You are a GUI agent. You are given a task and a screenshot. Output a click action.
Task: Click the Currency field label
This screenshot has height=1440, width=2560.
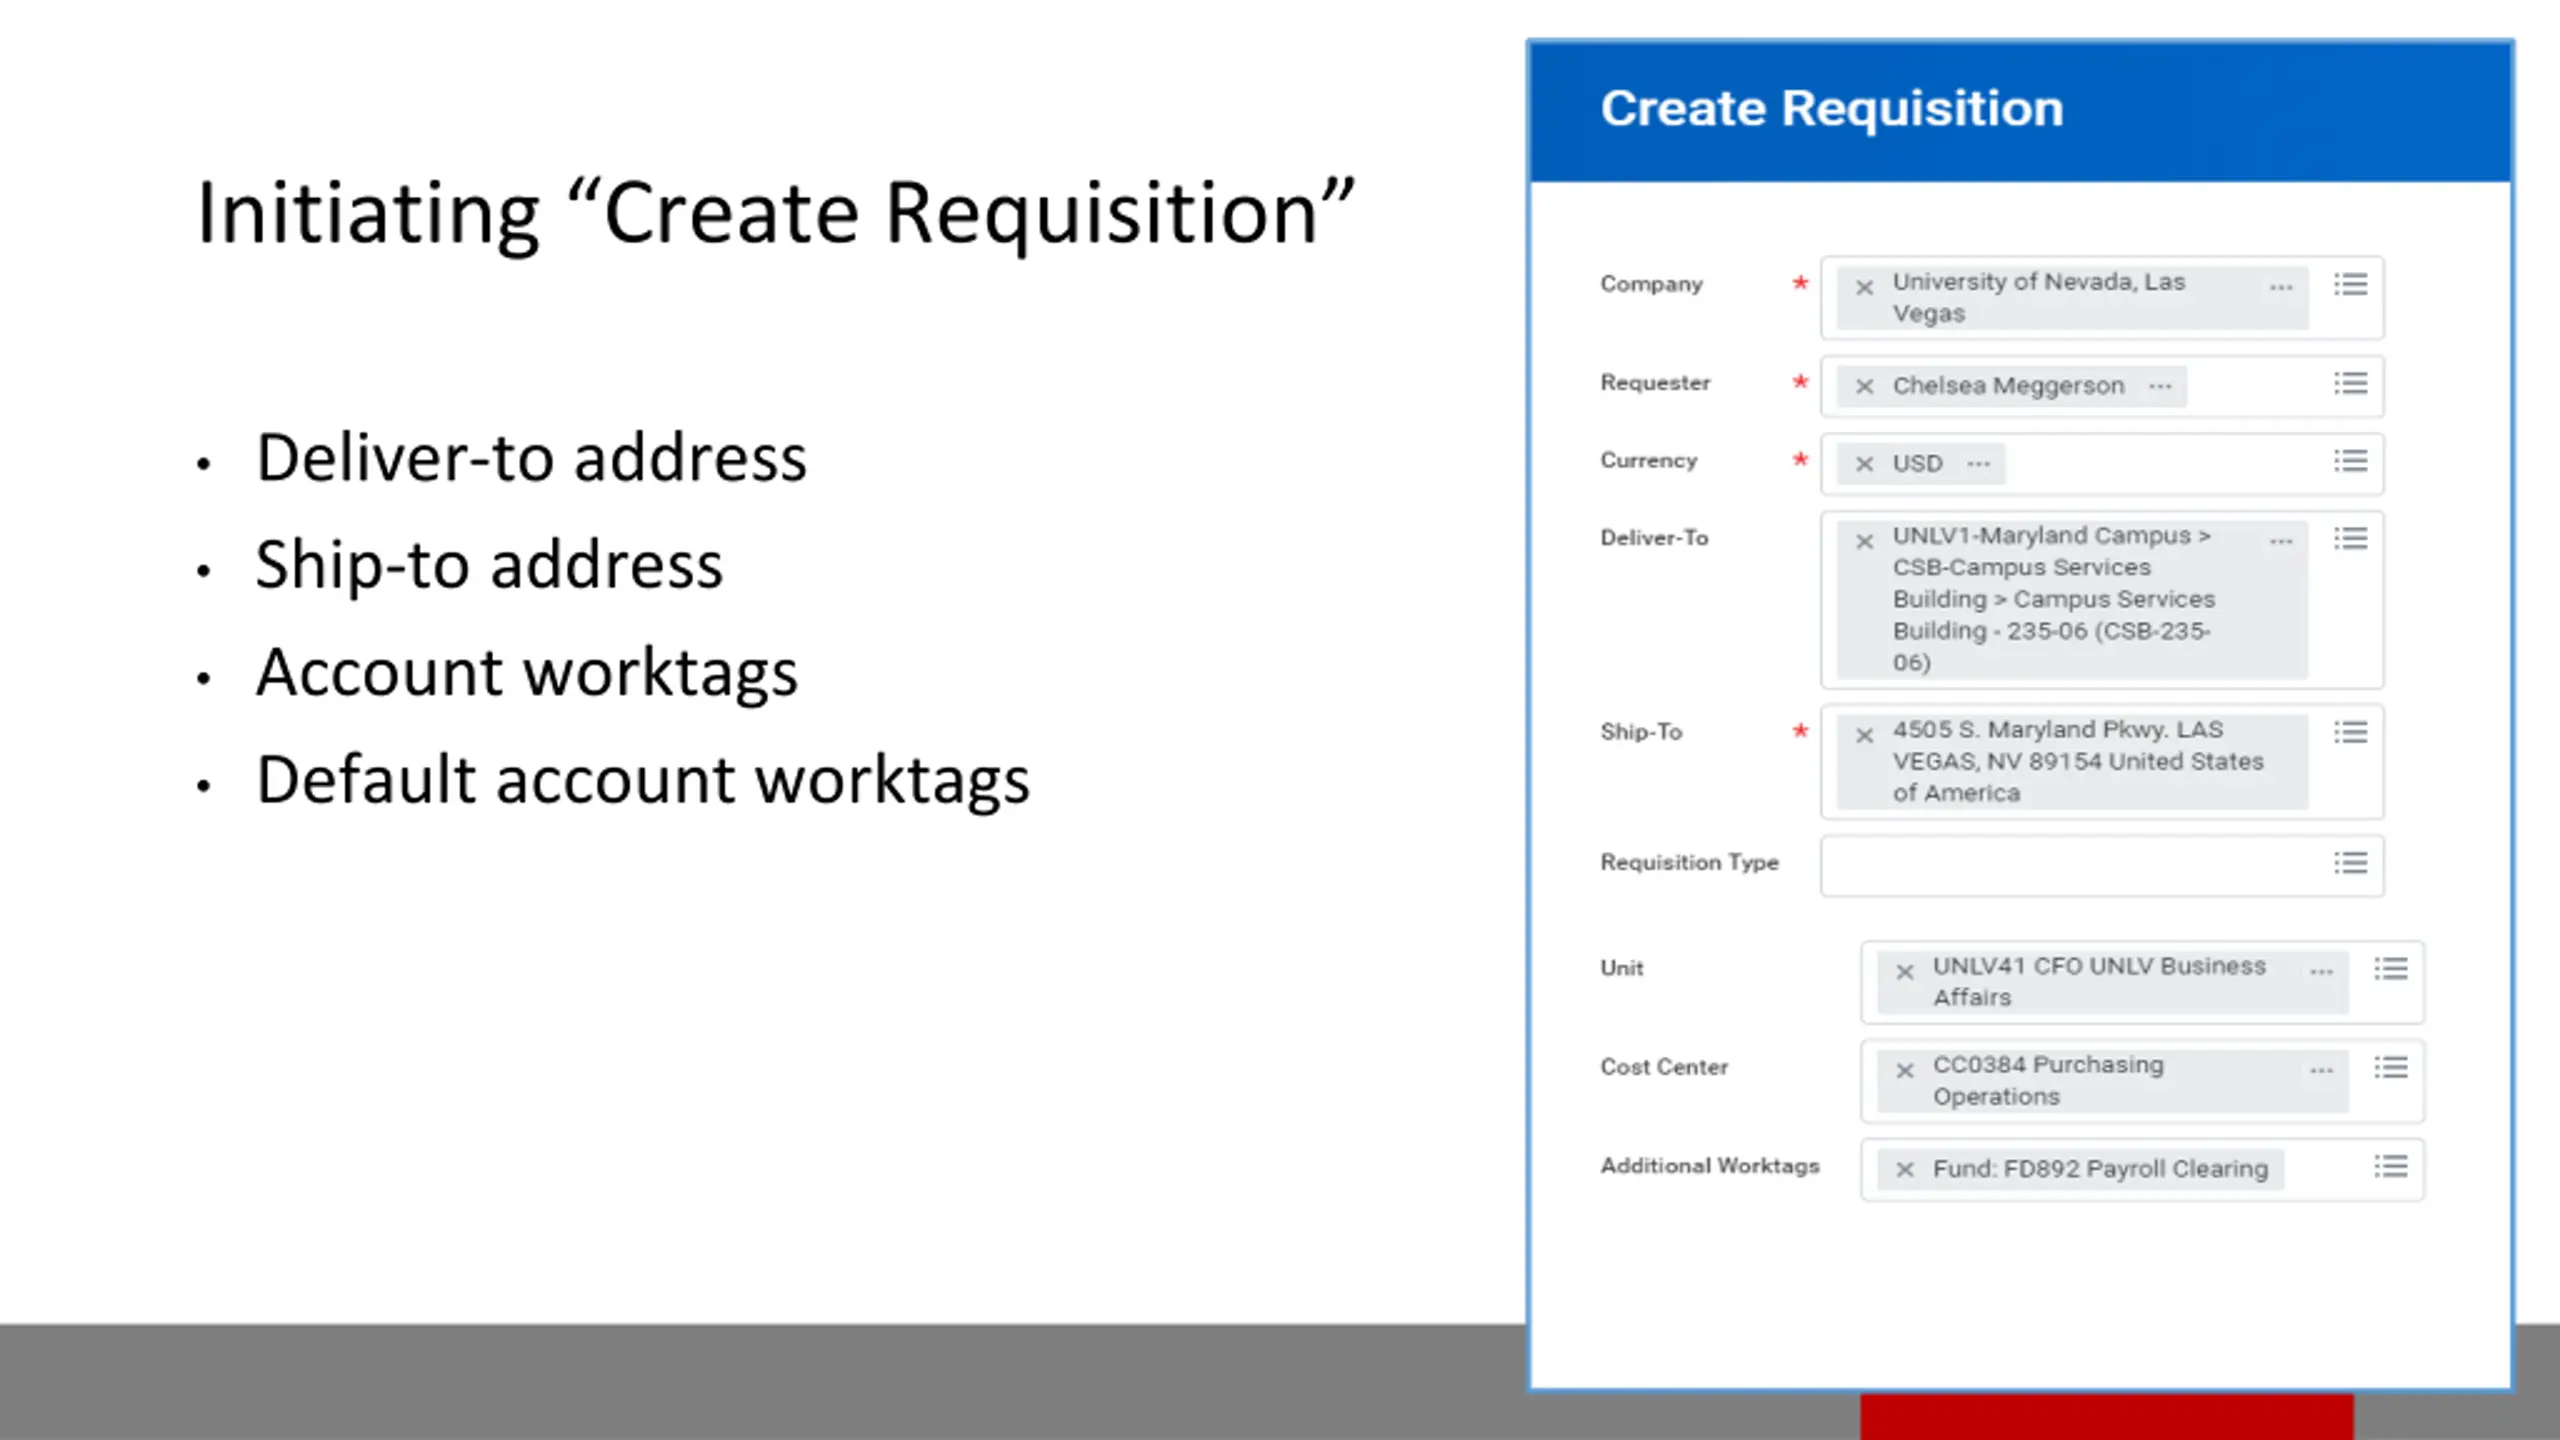1649,461
